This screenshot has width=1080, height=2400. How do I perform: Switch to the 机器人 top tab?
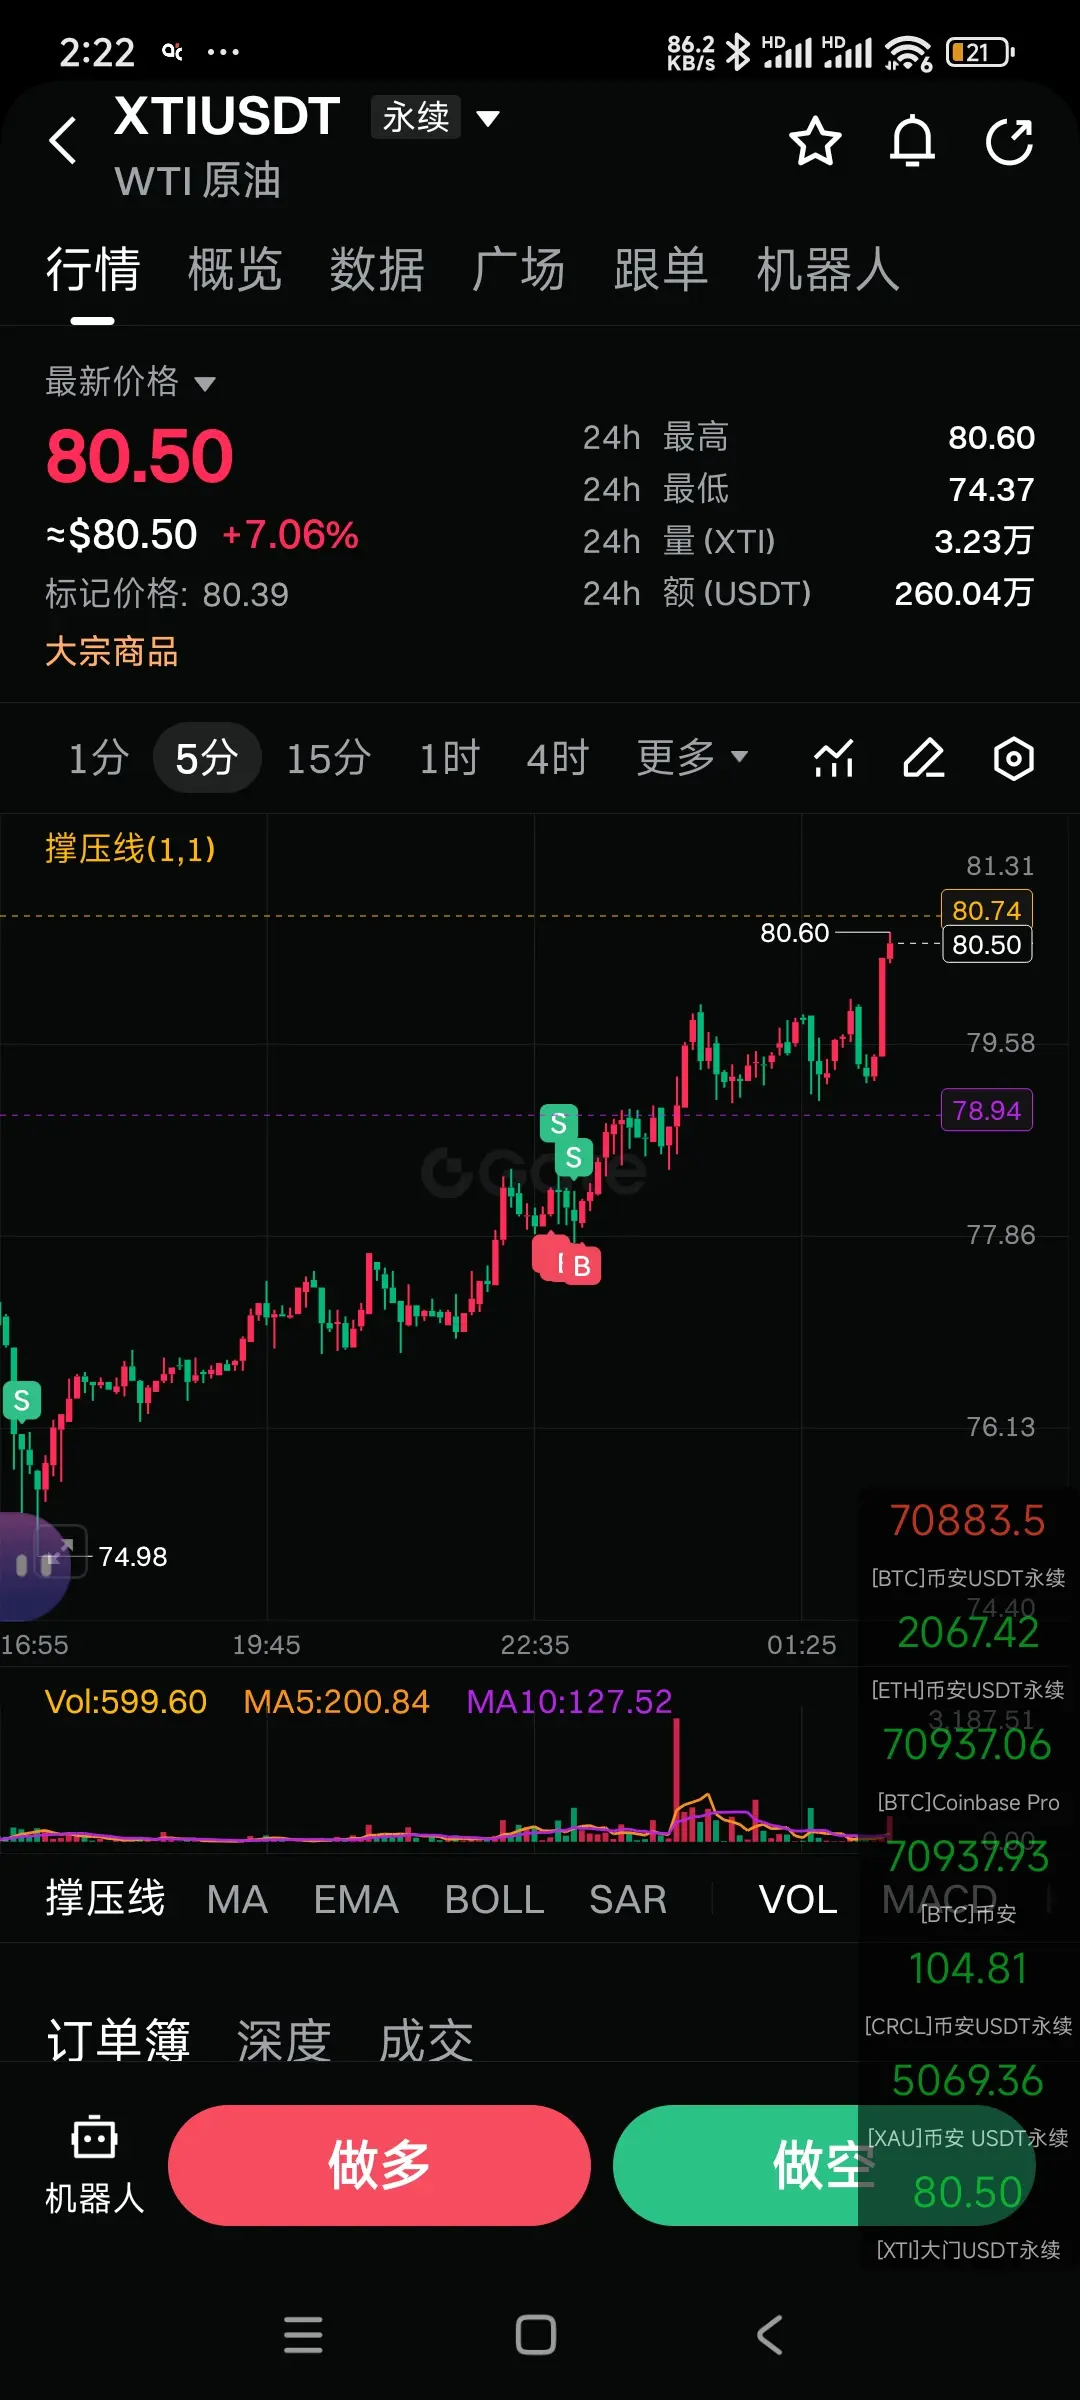pyautogui.click(x=828, y=270)
